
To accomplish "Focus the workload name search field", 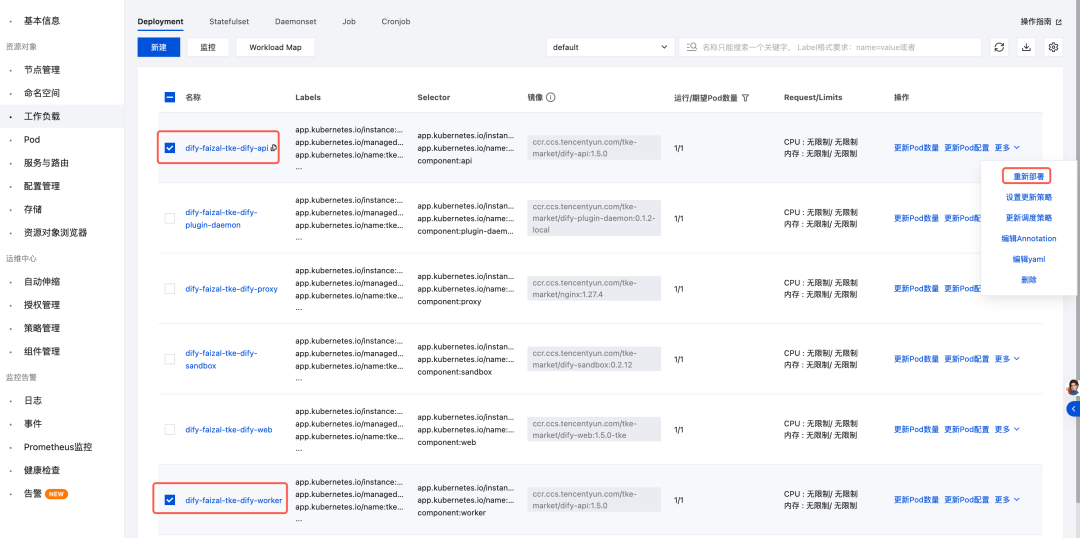I will (830, 47).
